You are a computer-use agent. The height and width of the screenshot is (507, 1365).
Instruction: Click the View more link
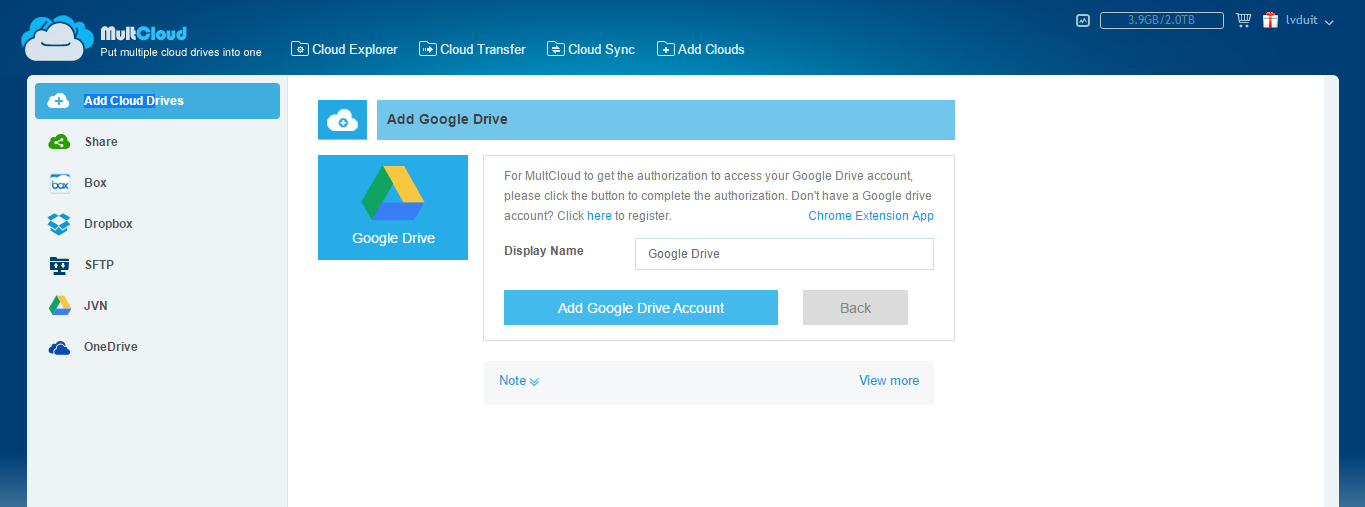[889, 380]
